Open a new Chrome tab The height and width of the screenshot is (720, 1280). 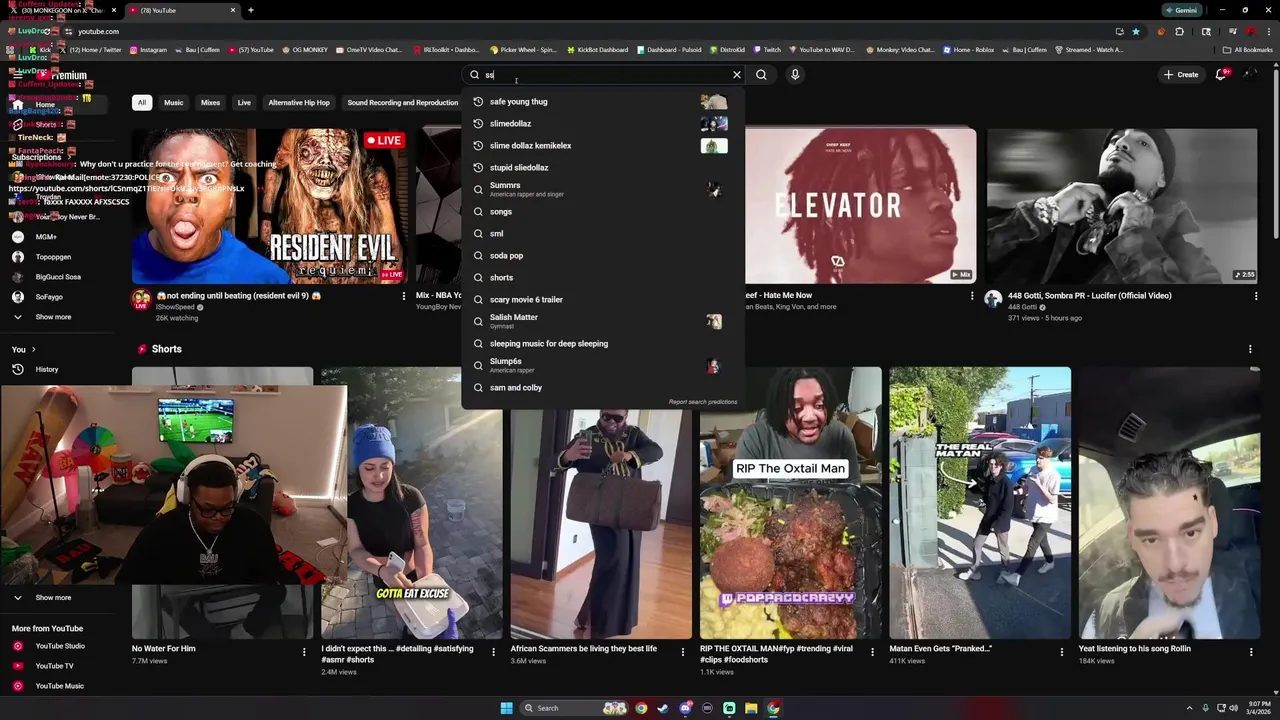251,10
